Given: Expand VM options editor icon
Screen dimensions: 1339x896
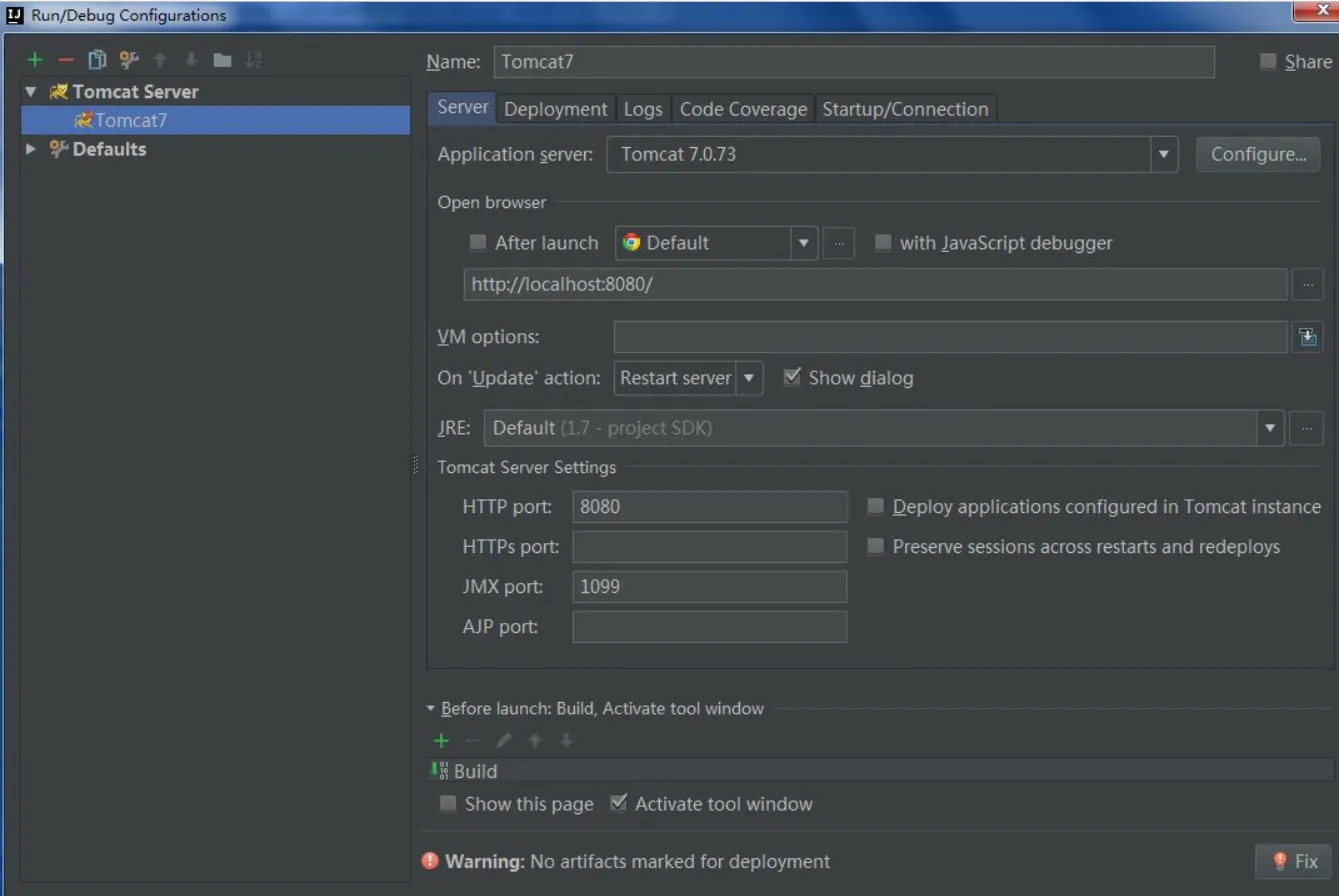Looking at the screenshot, I should pyautogui.click(x=1307, y=337).
